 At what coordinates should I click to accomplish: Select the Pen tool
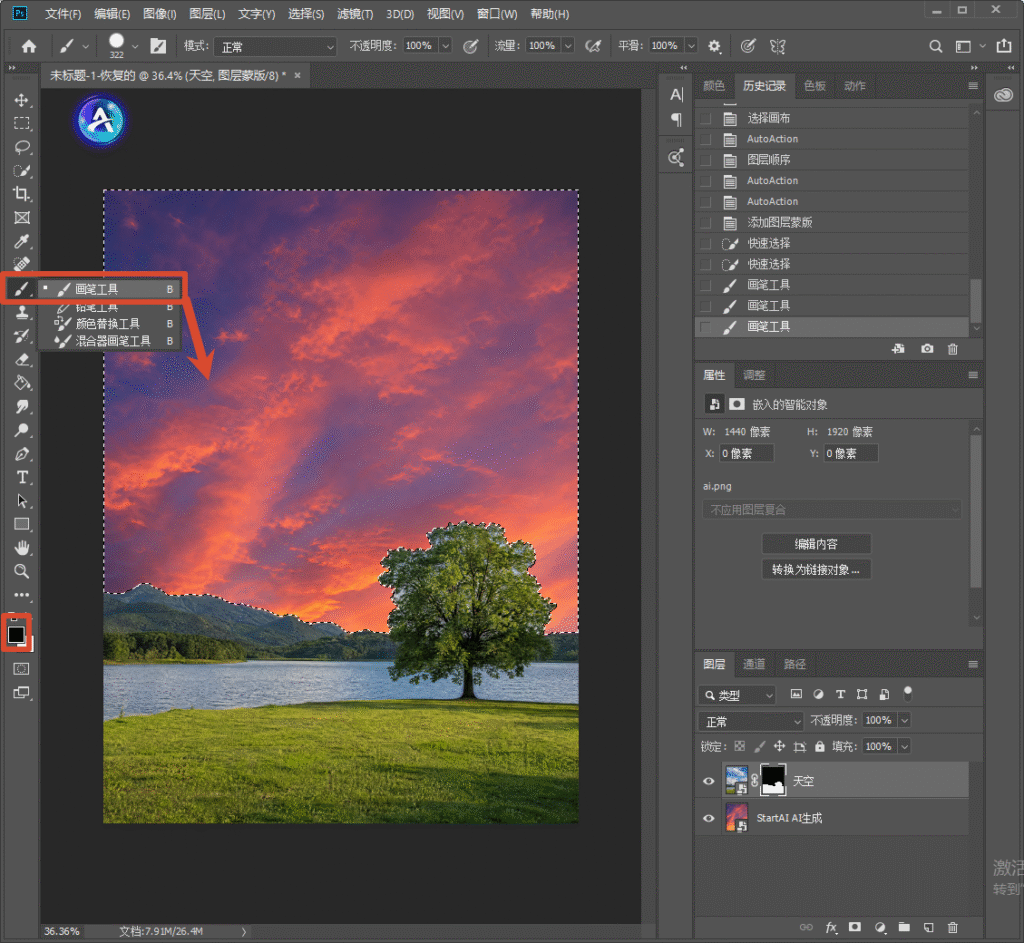click(x=22, y=454)
